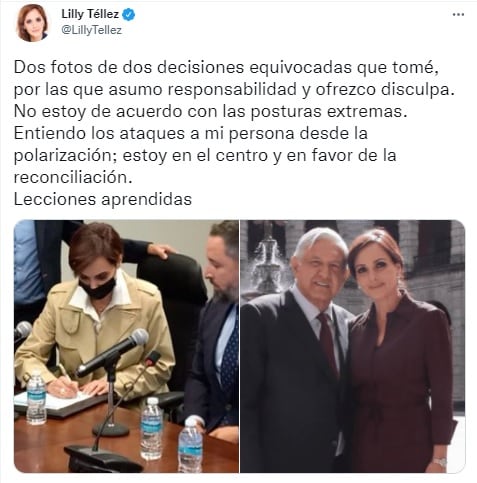This screenshot has height=483, width=477.
Task: Click the word "reconciliación." in the tweet
Action: 73,177
